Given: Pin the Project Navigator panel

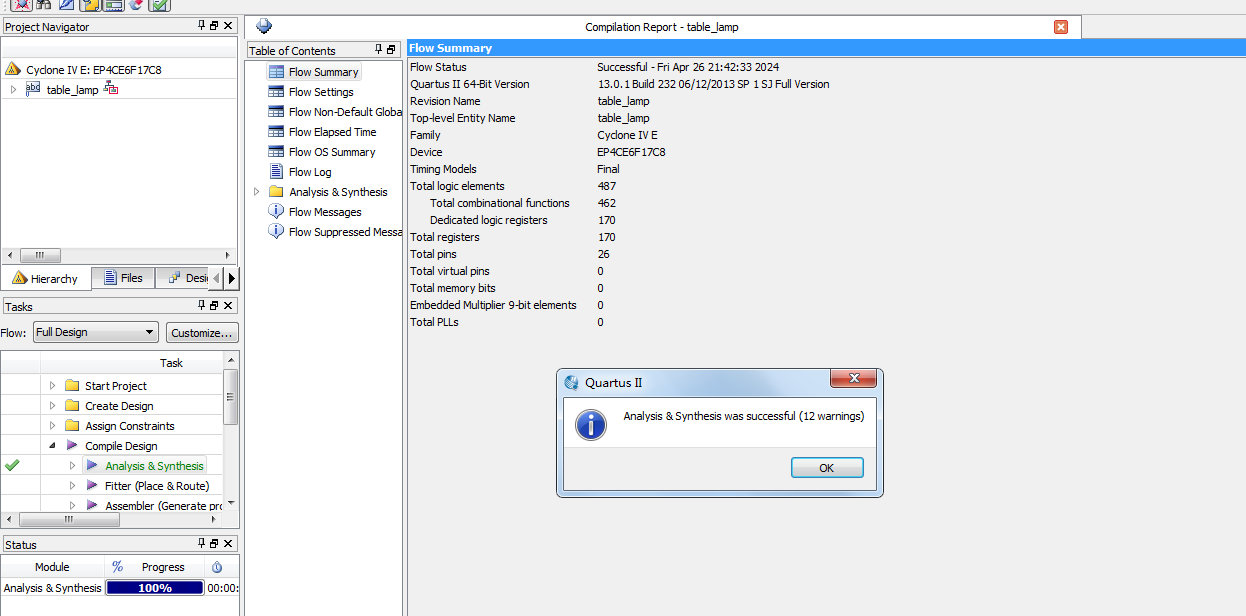Looking at the screenshot, I should (201, 26).
